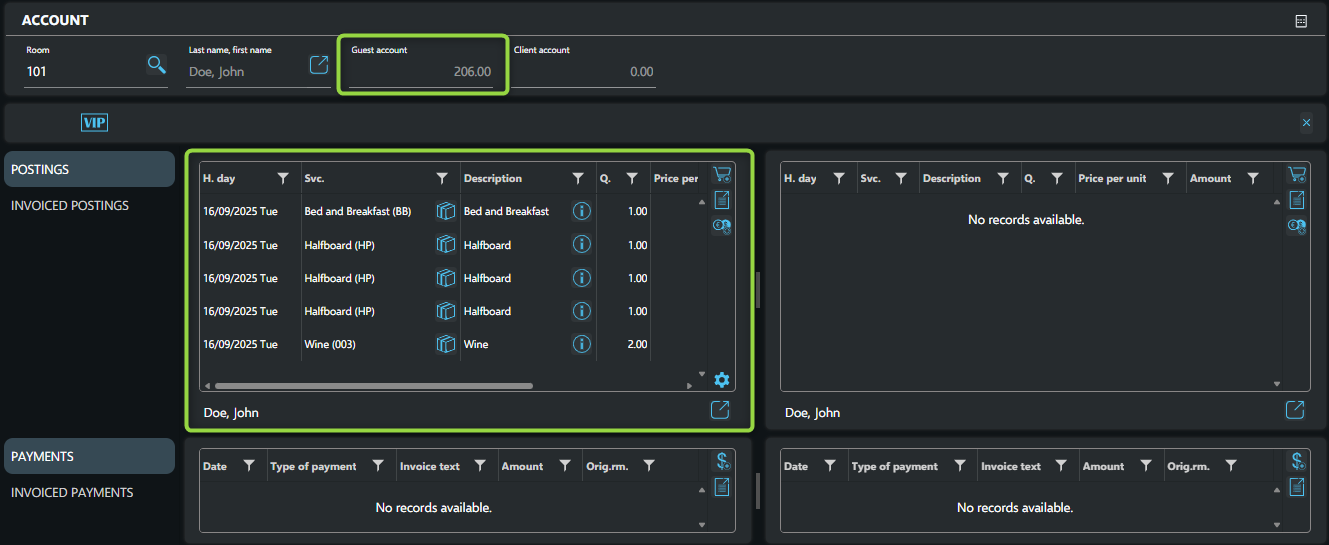Open the settings gear in left postings grid
This screenshot has height=545, width=1329.
tap(721, 380)
